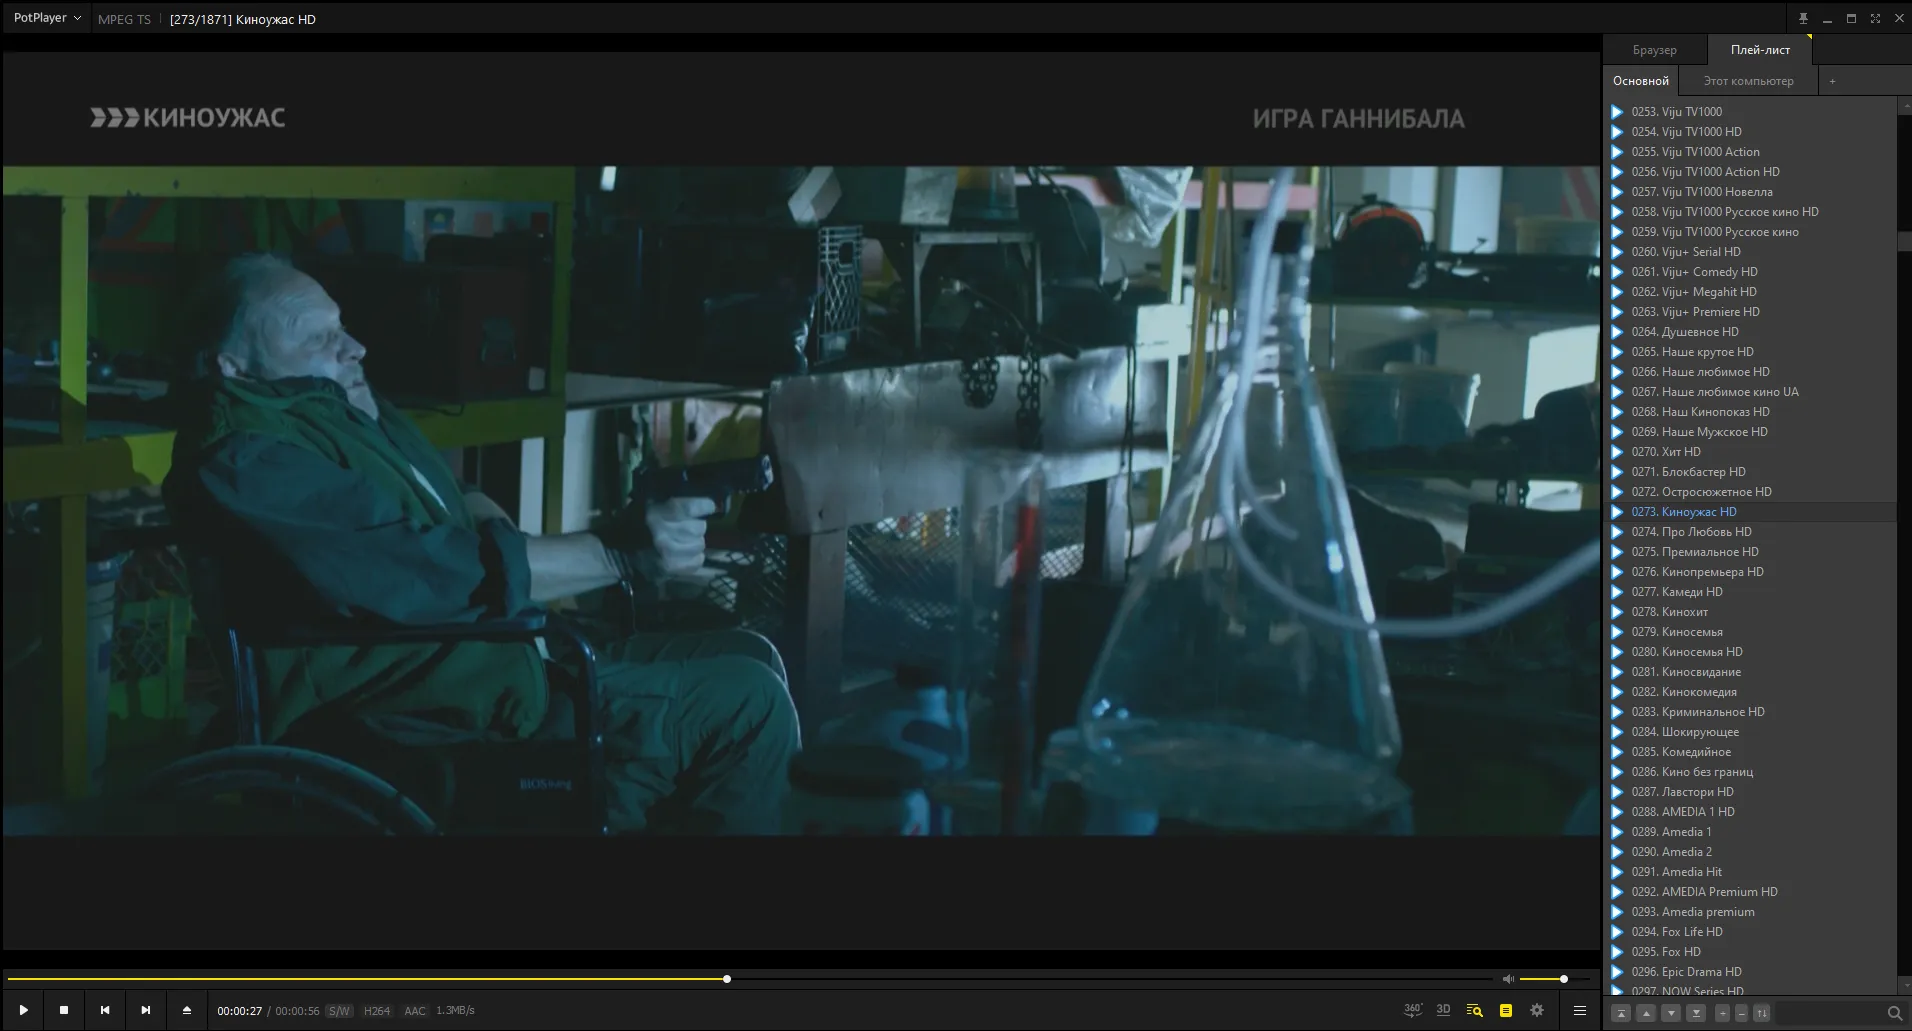The image size is (1912, 1031).
Task: Select 0286. Кино без границ
Action: tap(1749, 772)
